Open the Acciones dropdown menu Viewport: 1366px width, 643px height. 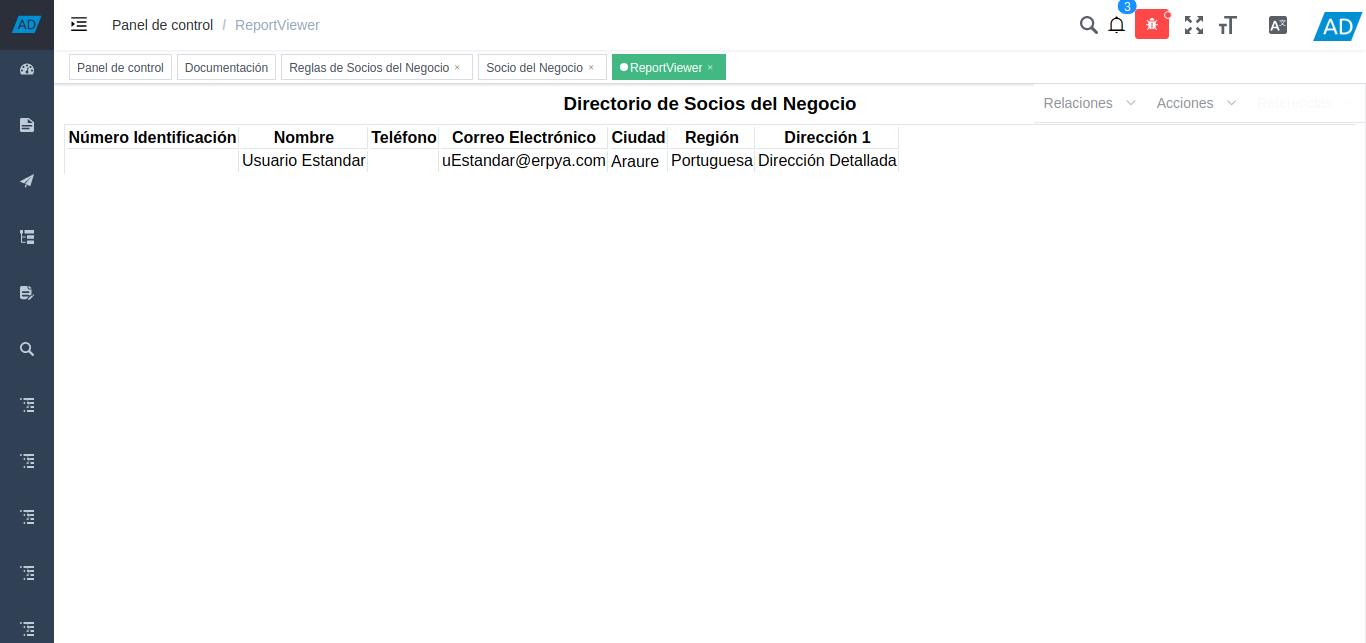coord(1194,103)
